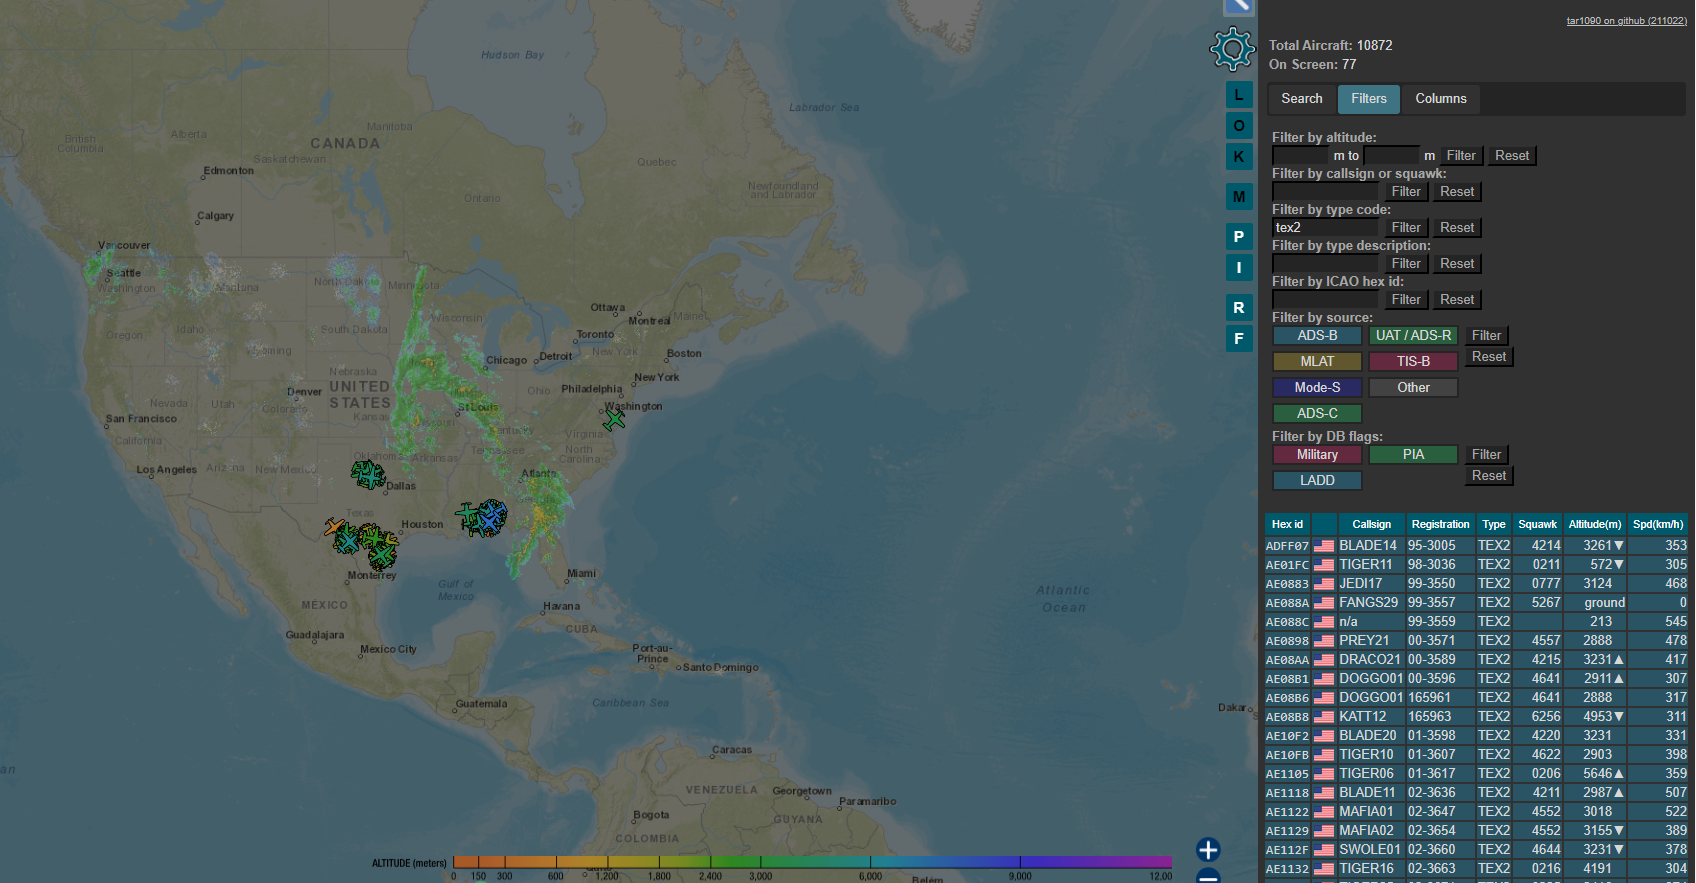Reset the altitude filter
The width and height of the screenshot is (1696, 883).
point(1512,156)
